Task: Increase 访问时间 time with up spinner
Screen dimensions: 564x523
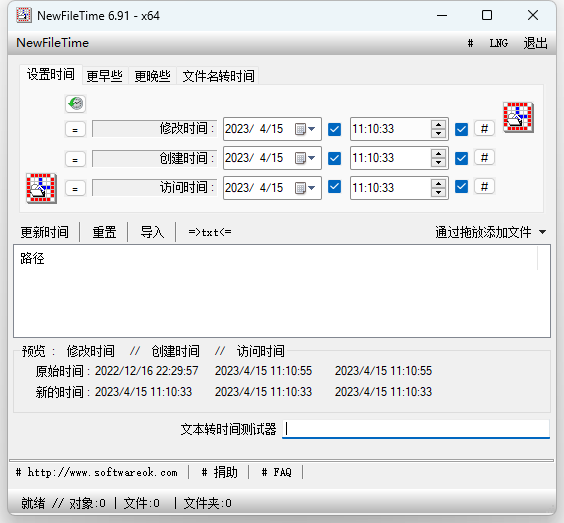Action: coord(438,183)
